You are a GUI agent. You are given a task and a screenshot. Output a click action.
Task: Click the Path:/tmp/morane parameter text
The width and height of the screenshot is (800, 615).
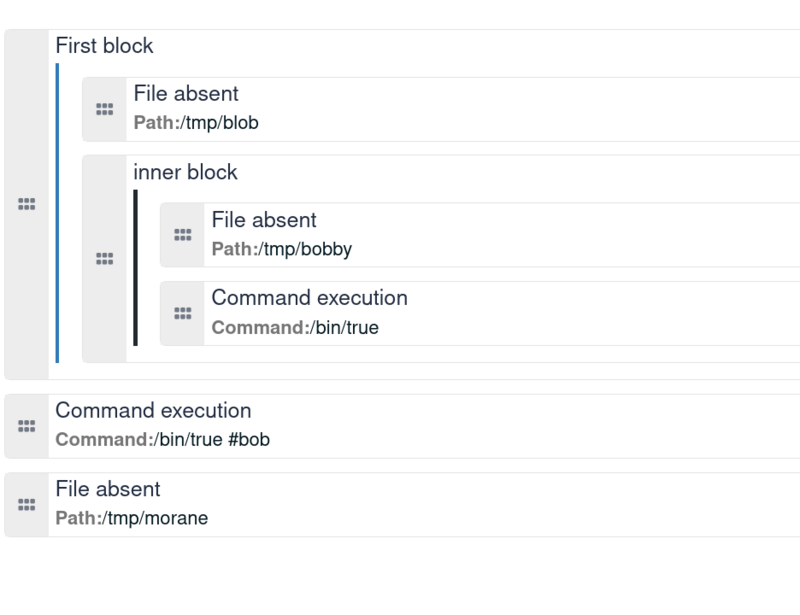click(x=132, y=518)
